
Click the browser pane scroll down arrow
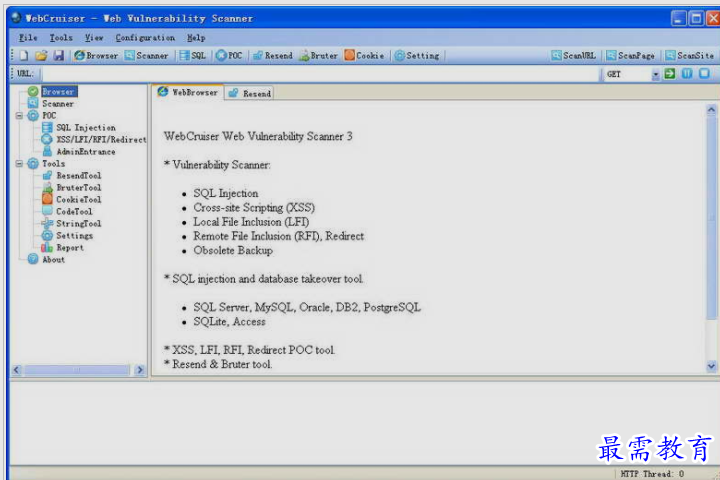(x=711, y=366)
